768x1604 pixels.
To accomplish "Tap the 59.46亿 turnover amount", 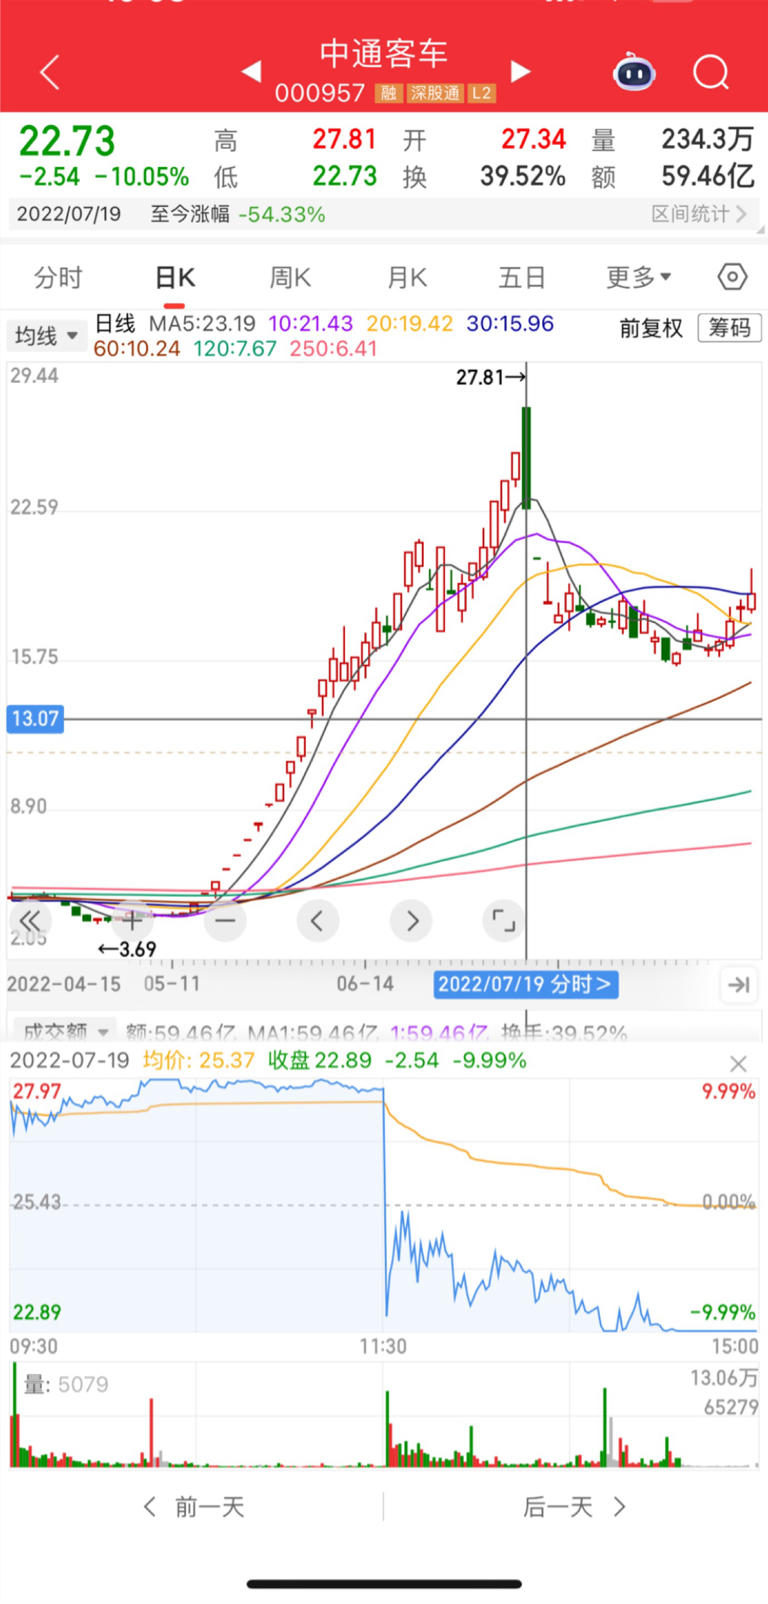I will [707, 177].
